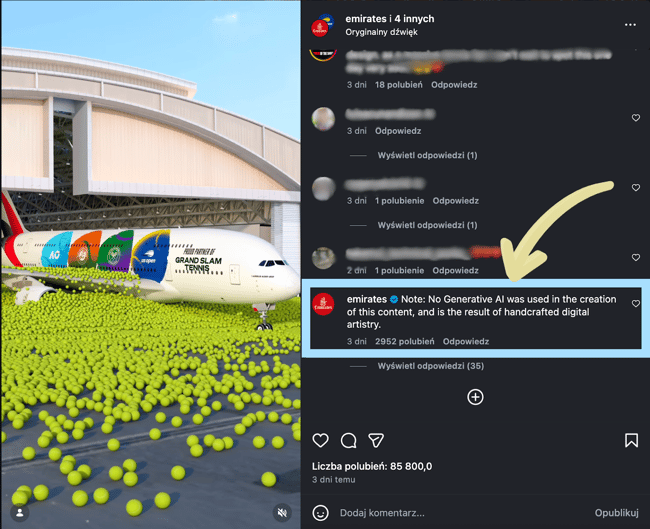Load more comments plus button
This screenshot has height=529, width=650.
click(x=475, y=397)
